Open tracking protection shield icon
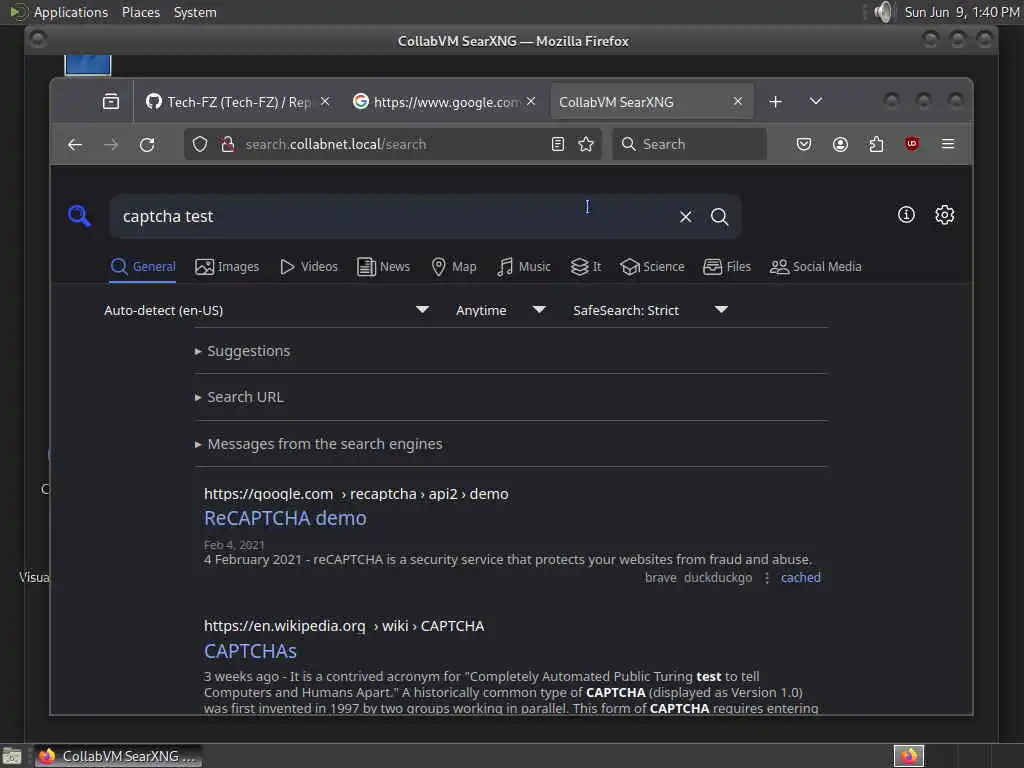The width and height of the screenshot is (1024, 768). pos(200,144)
